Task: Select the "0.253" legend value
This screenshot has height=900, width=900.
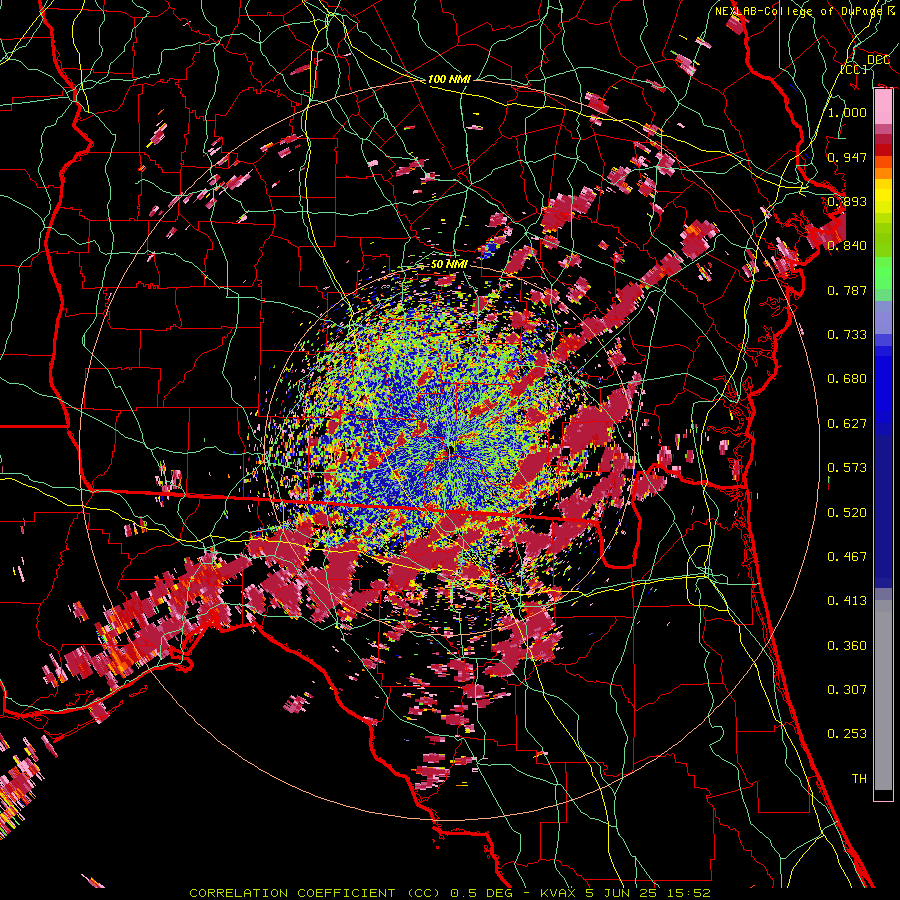Action: (x=847, y=734)
